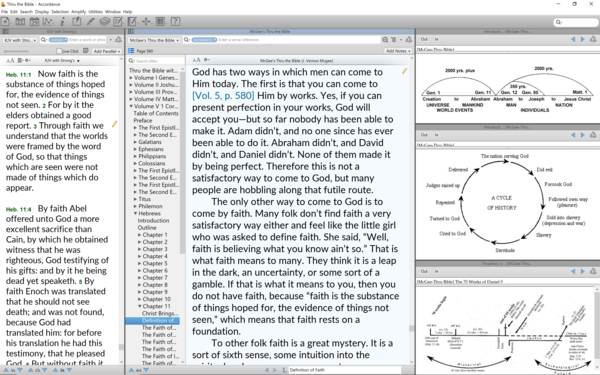The width and height of the screenshot is (600, 375).
Task: Click the next blue arrow in top image pane
Action: click(582, 39)
